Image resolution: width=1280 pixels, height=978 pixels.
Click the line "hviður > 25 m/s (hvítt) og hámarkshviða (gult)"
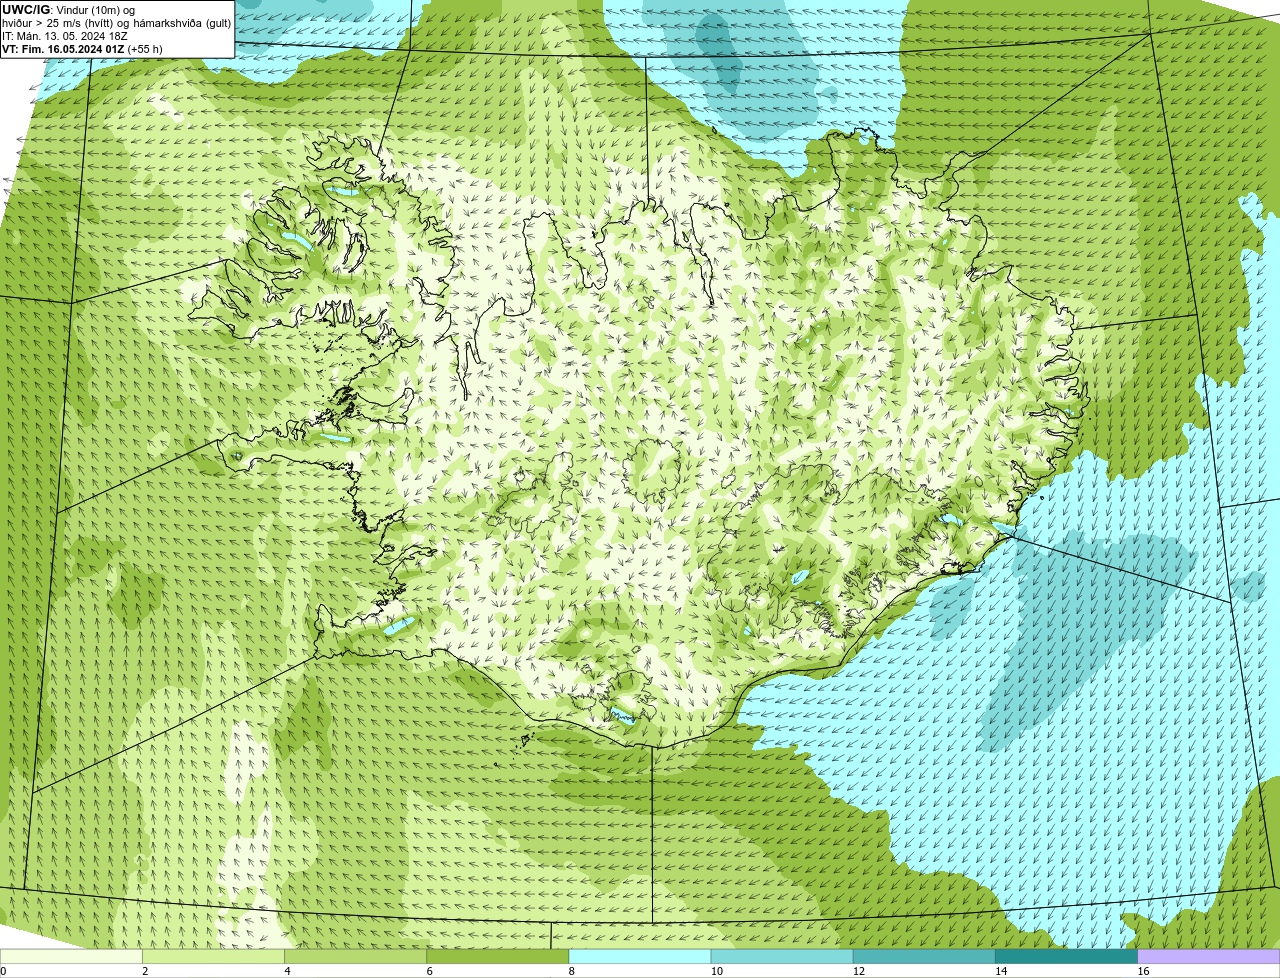(x=117, y=23)
